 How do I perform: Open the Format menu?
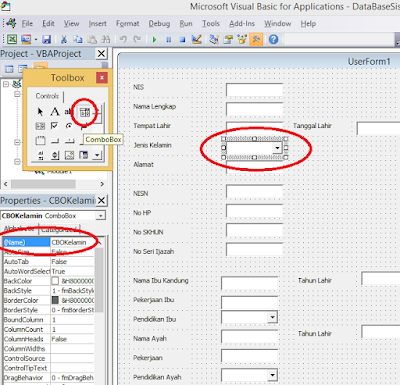[x=128, y=24]
